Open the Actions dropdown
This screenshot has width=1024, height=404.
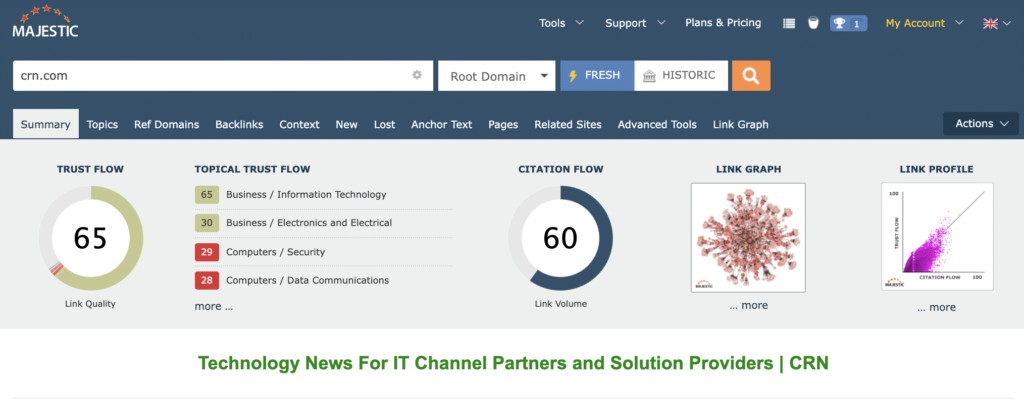click(x=981, y=123)
